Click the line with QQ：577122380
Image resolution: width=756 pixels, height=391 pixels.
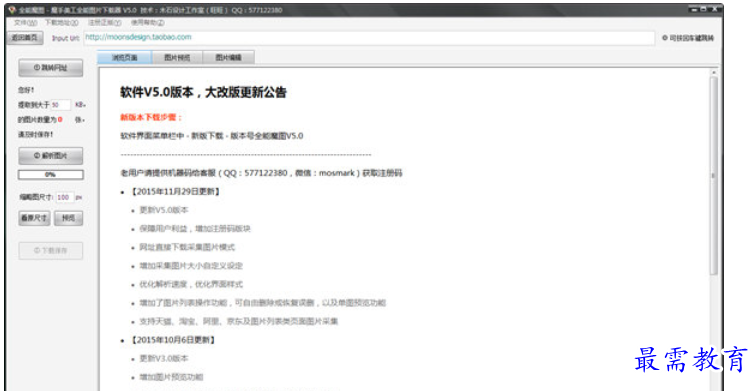pos(261,173)
